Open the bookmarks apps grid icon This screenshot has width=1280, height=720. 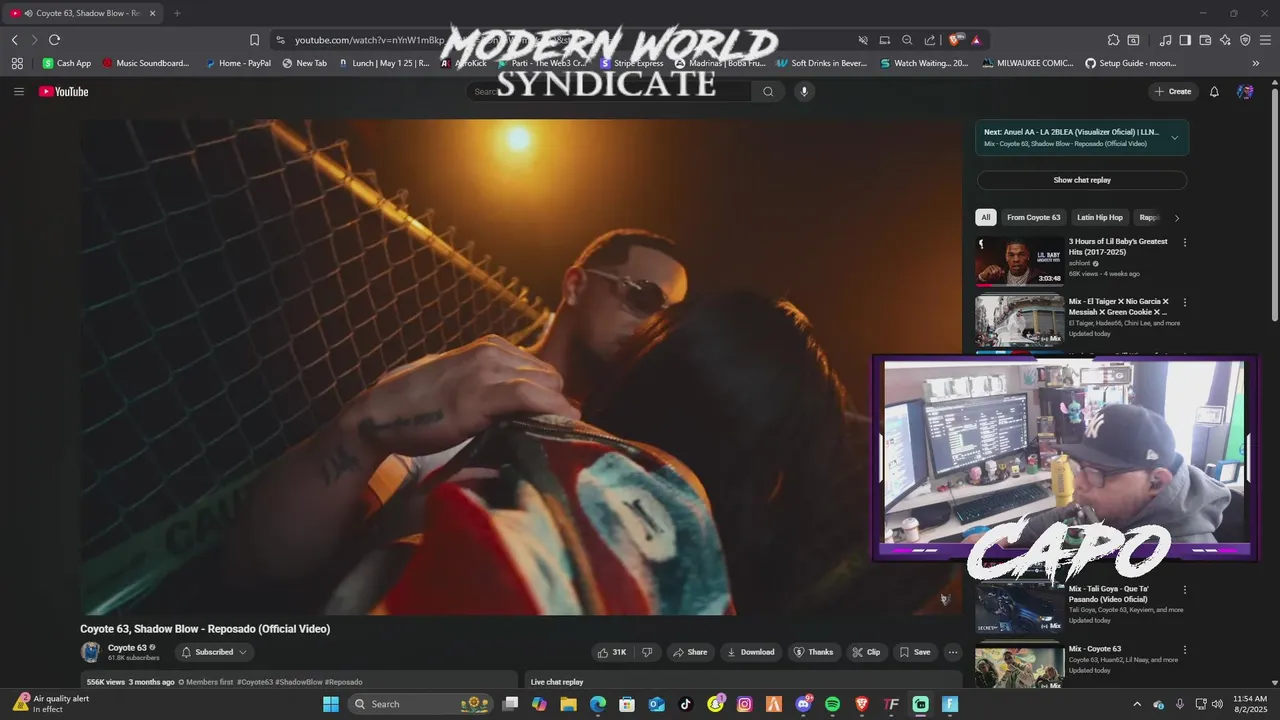point(17,63)
